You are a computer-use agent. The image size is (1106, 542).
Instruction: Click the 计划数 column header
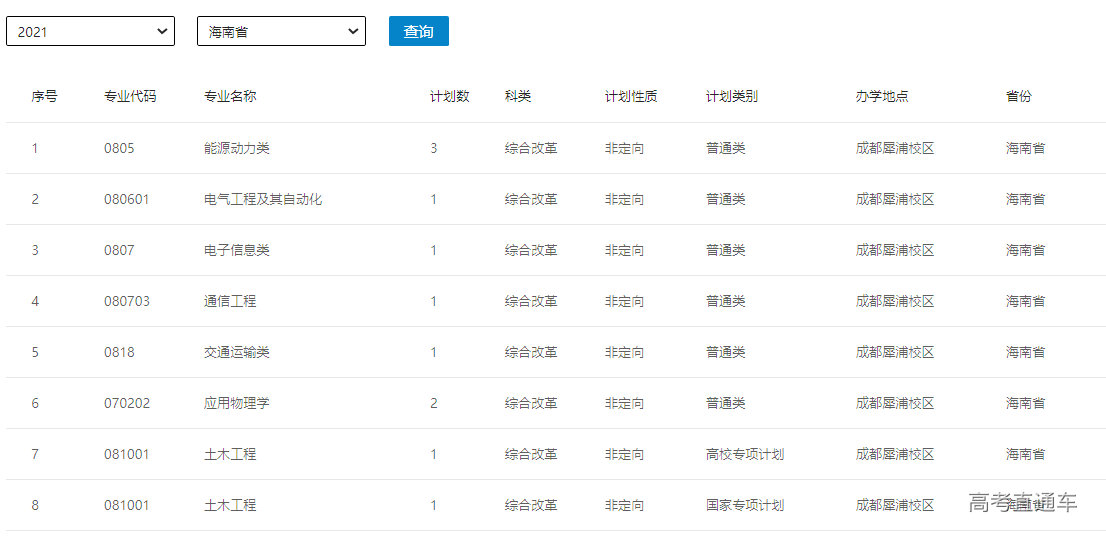pos(449,97)
